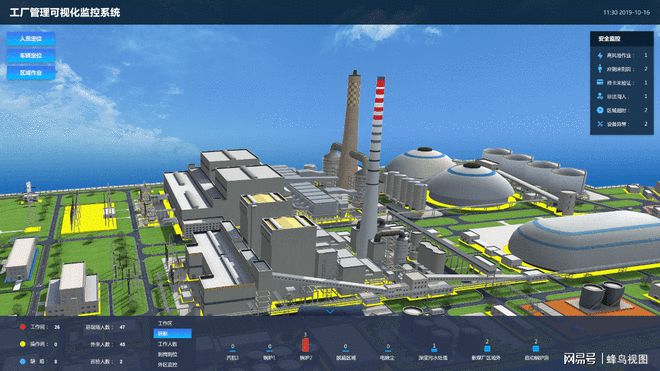This screenshot has width=660, height=371.
Task: Select the 工作区 list heading
Action: [165, 323]
